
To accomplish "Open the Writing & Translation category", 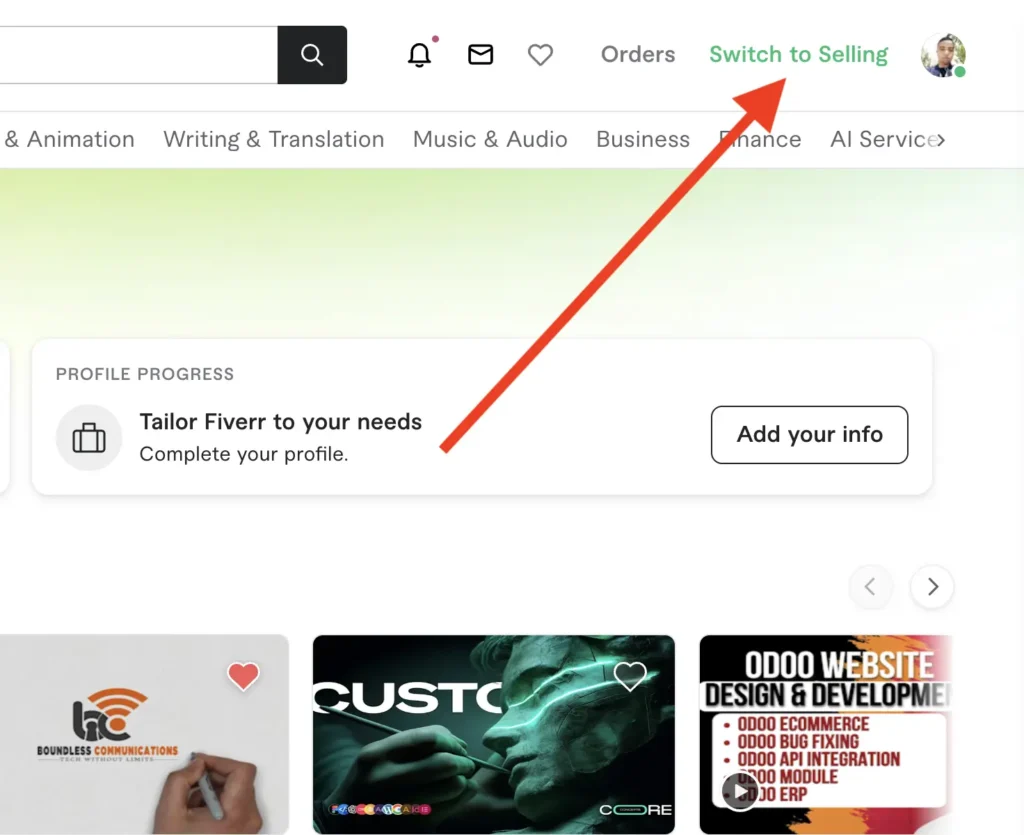I will point(274,139).
